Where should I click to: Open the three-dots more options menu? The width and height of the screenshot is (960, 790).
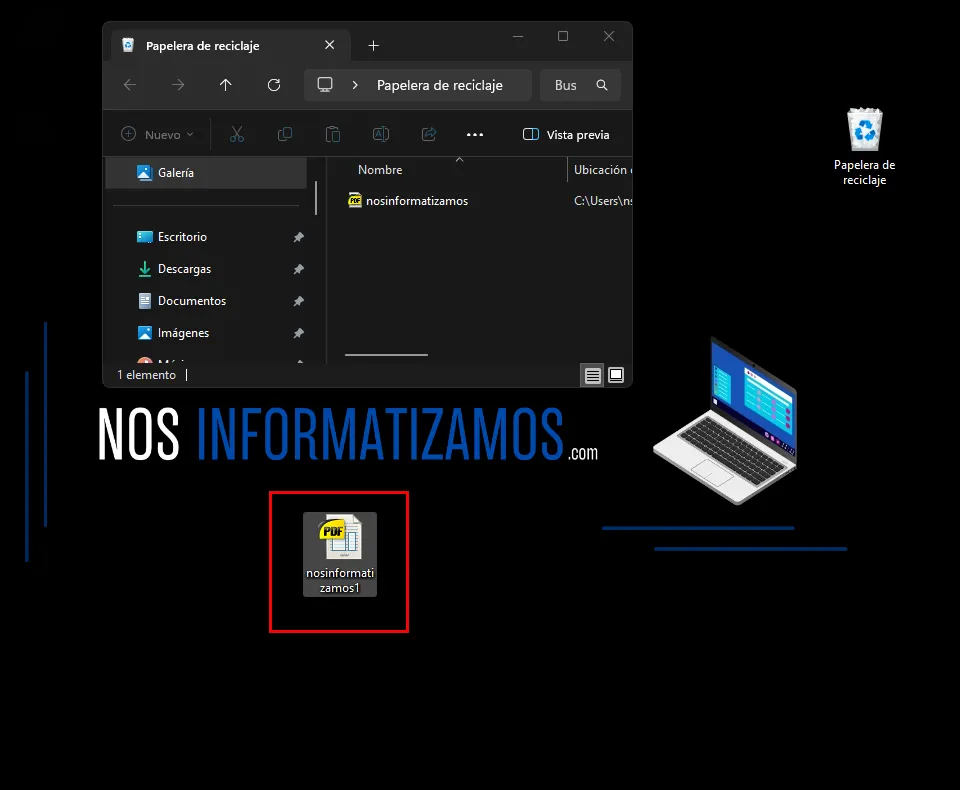point(475,135)
